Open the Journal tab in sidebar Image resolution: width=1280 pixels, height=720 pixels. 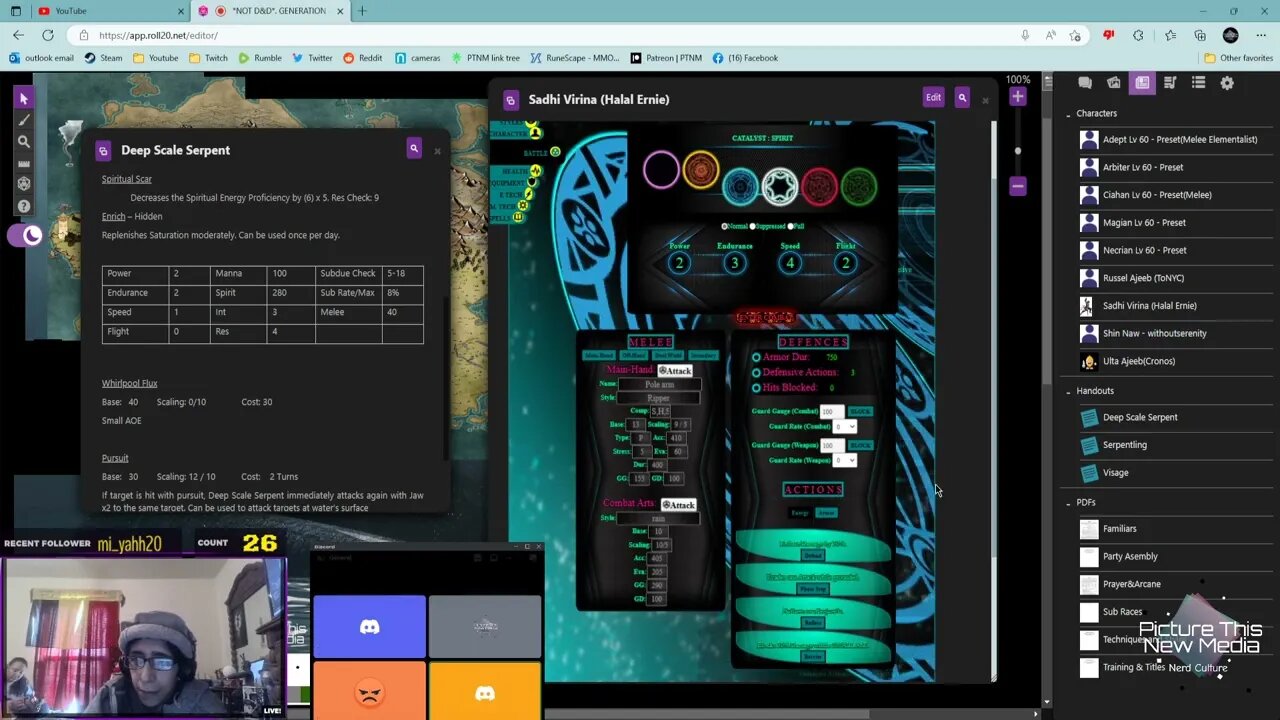click(1142, 83)
